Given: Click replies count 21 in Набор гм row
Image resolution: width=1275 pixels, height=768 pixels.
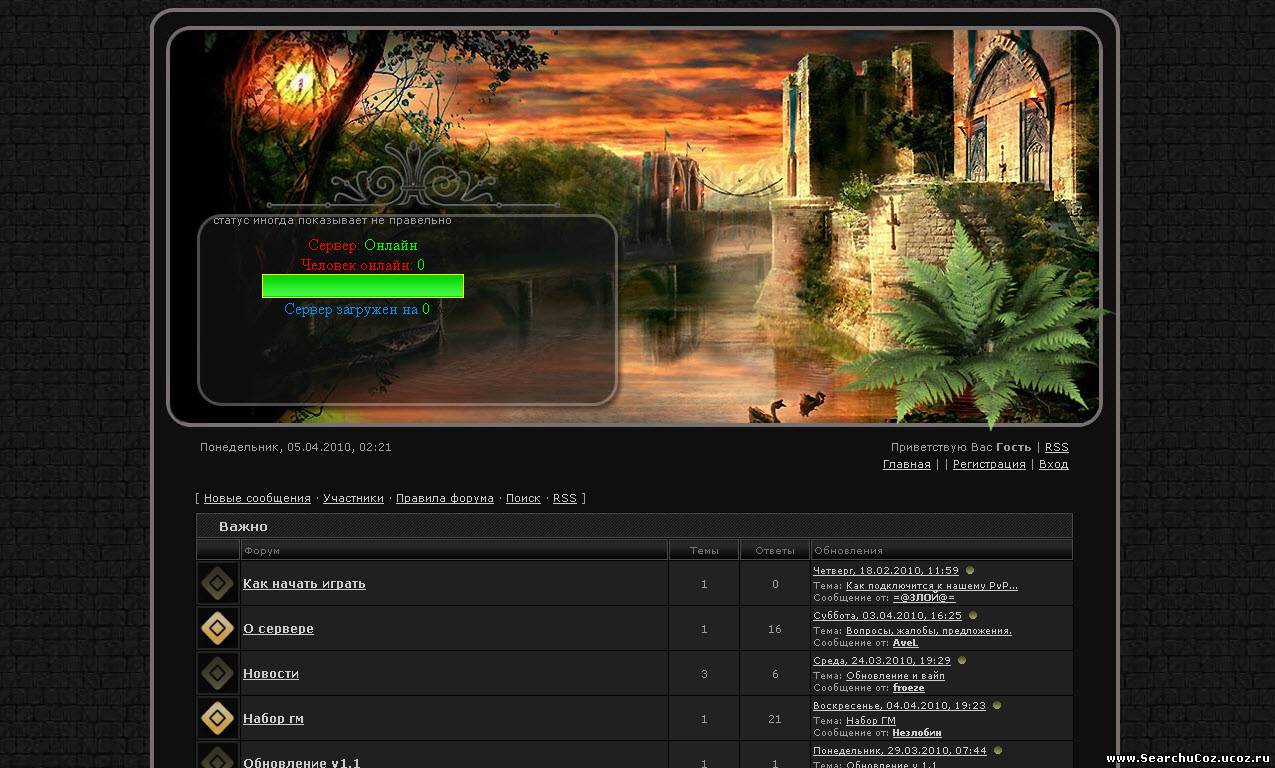Looking at the screenshot, I should click(x=775, y=719).
